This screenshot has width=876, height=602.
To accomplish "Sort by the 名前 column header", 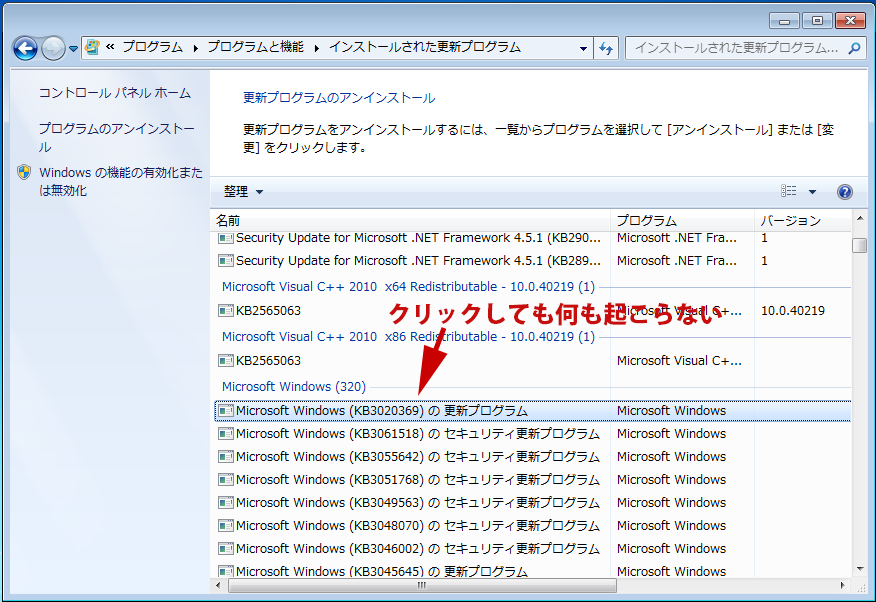I will pyautogui.click(x=410, y=221).
